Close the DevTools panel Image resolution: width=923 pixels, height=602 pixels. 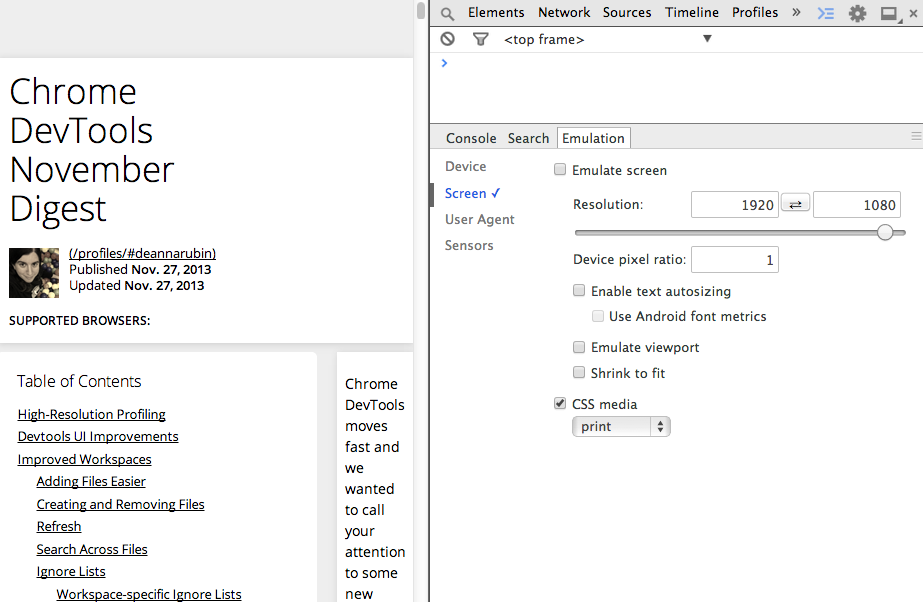tap(913, 13)
